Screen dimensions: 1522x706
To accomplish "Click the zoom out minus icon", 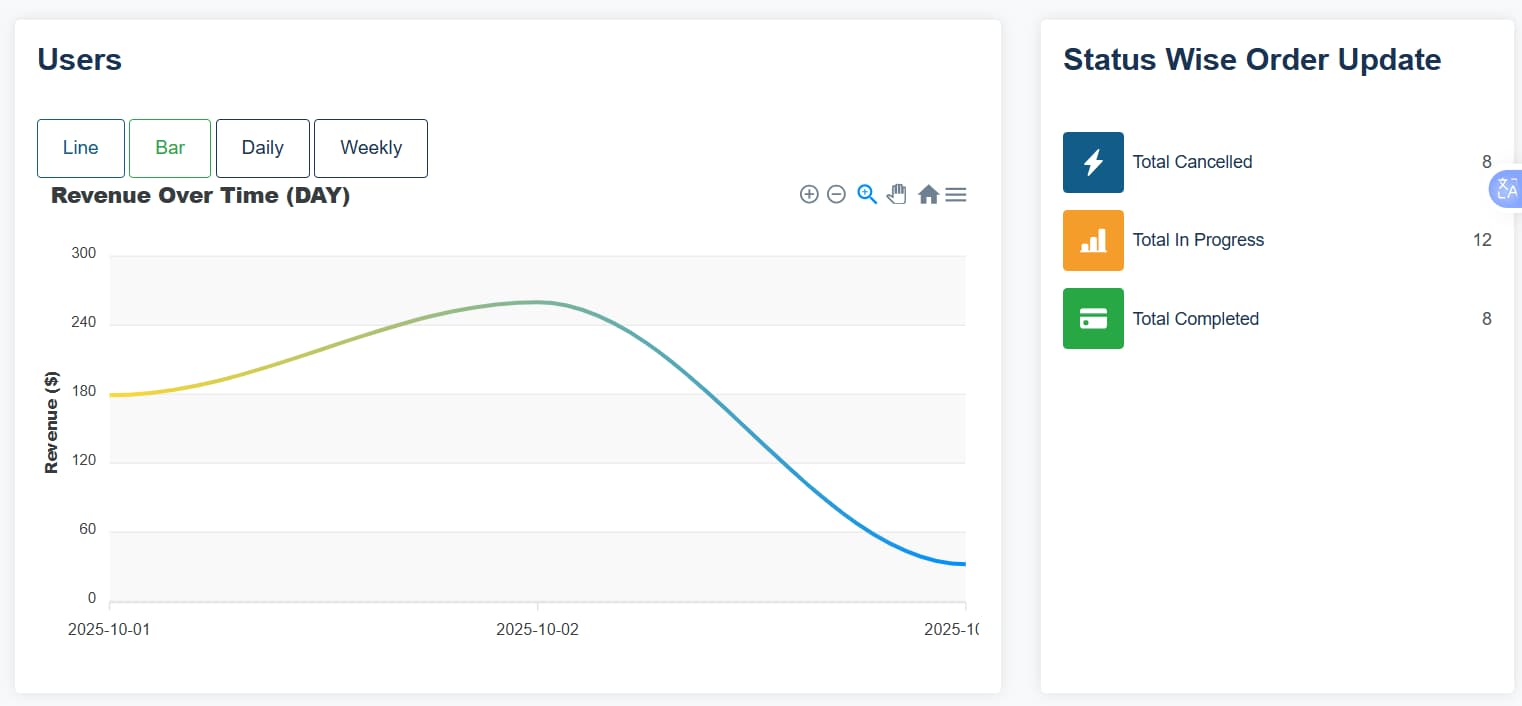I will click(837, 194).
